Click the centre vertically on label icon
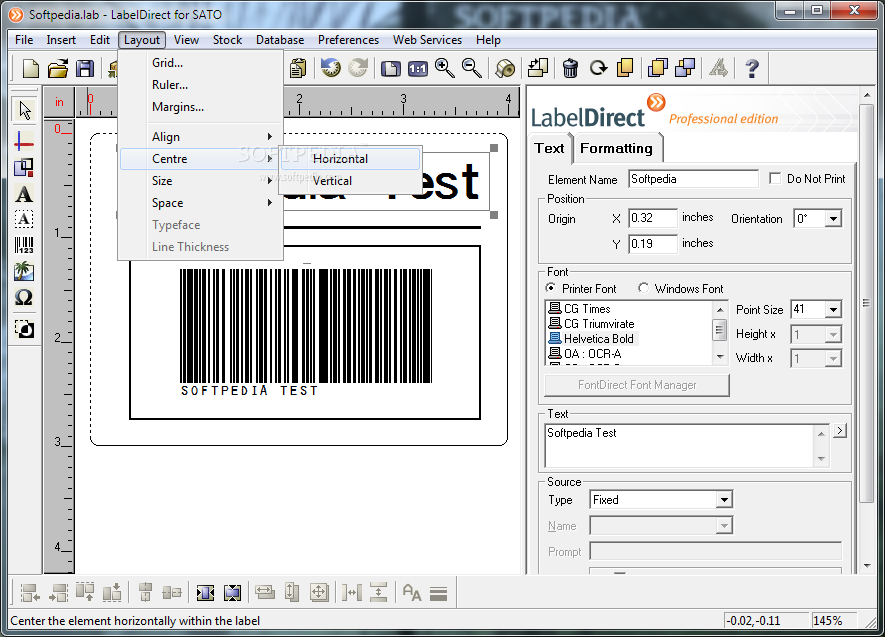 [x=233, y=593]
